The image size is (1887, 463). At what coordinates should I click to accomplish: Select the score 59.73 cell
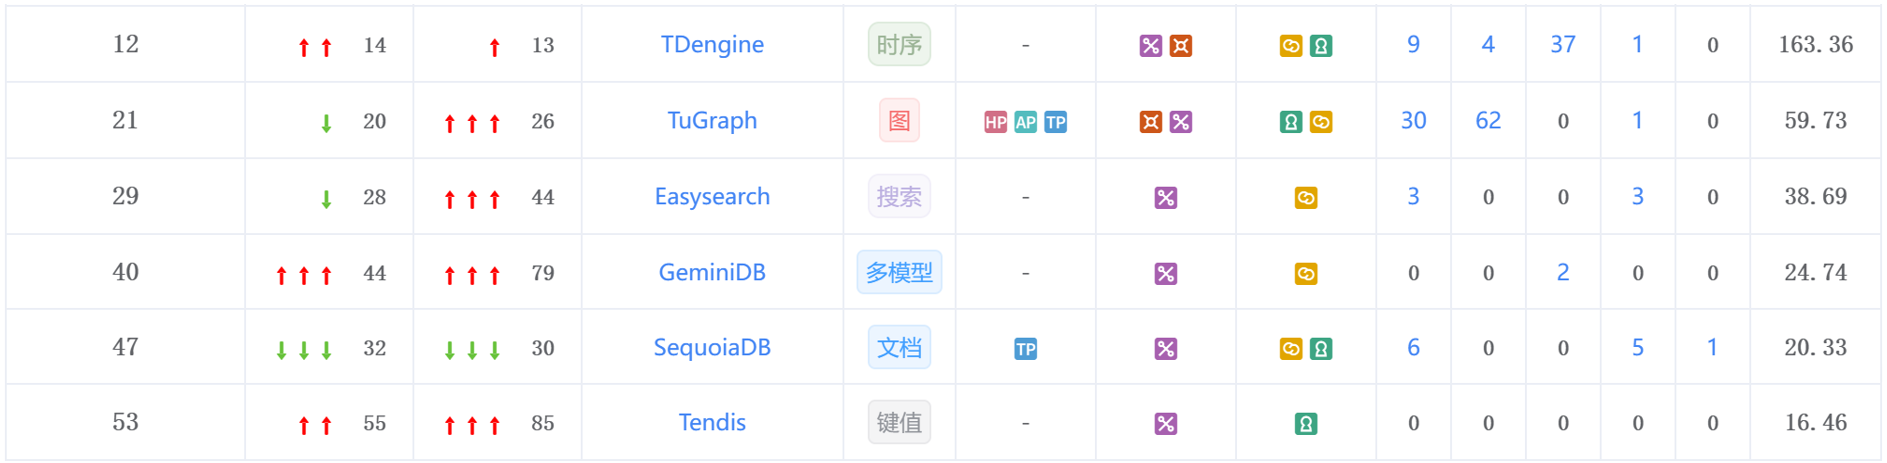1815,121
